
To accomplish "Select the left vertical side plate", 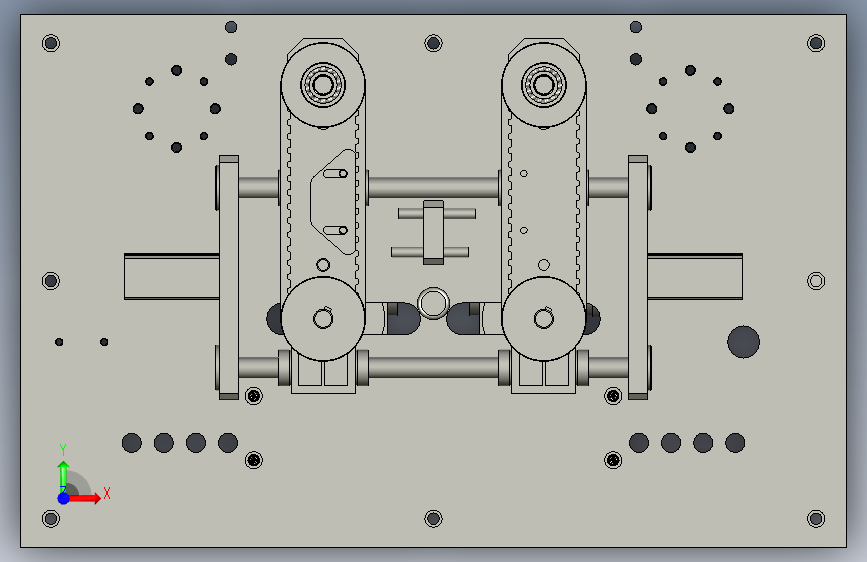I will tap(229, 277).
